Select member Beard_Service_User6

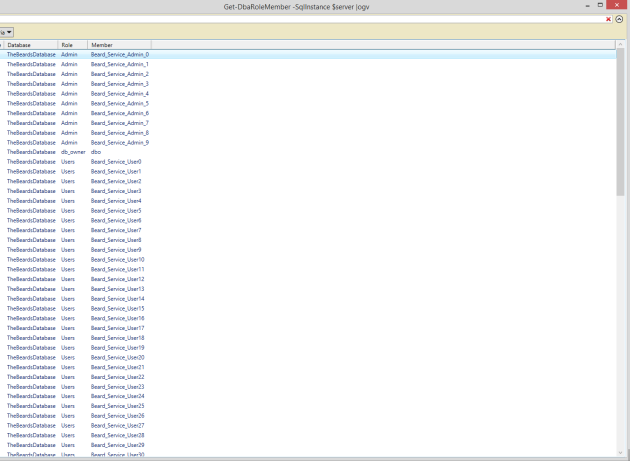click(x=116, y=221)
